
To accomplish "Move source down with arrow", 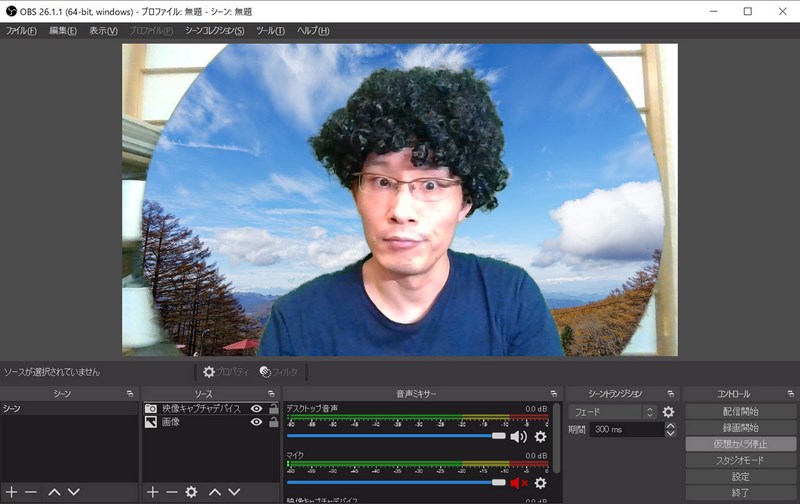I will click(x=234, y=492).
